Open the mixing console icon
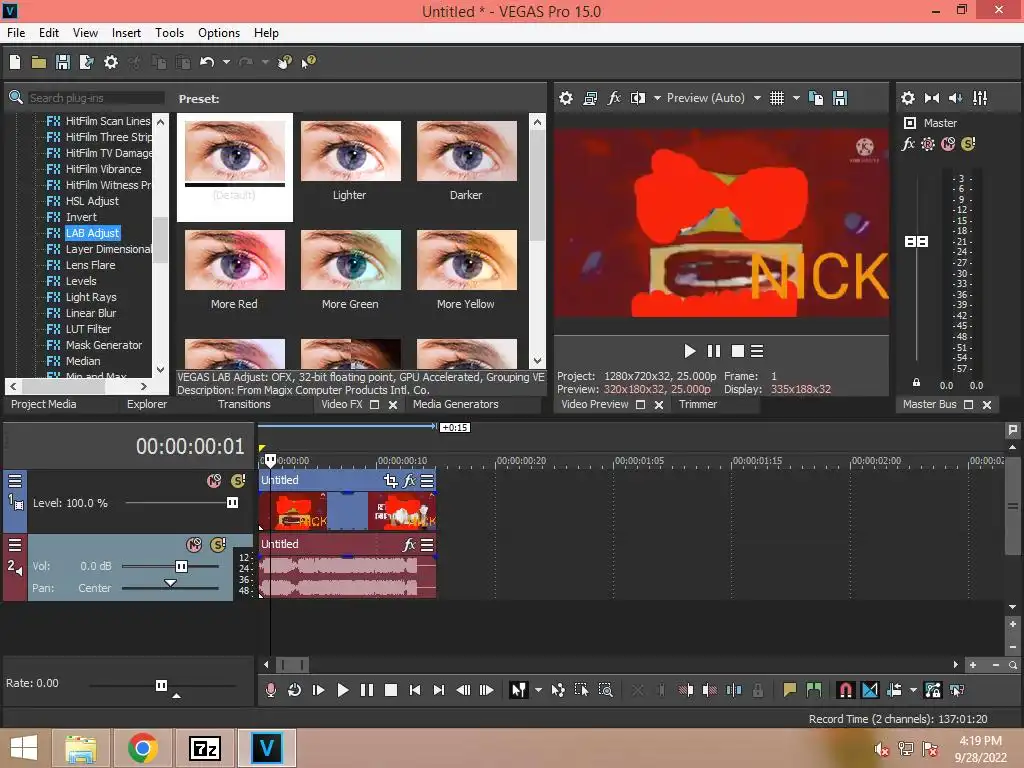The width and height of the screenshot is (1024, 768). [x=980, y=98]
